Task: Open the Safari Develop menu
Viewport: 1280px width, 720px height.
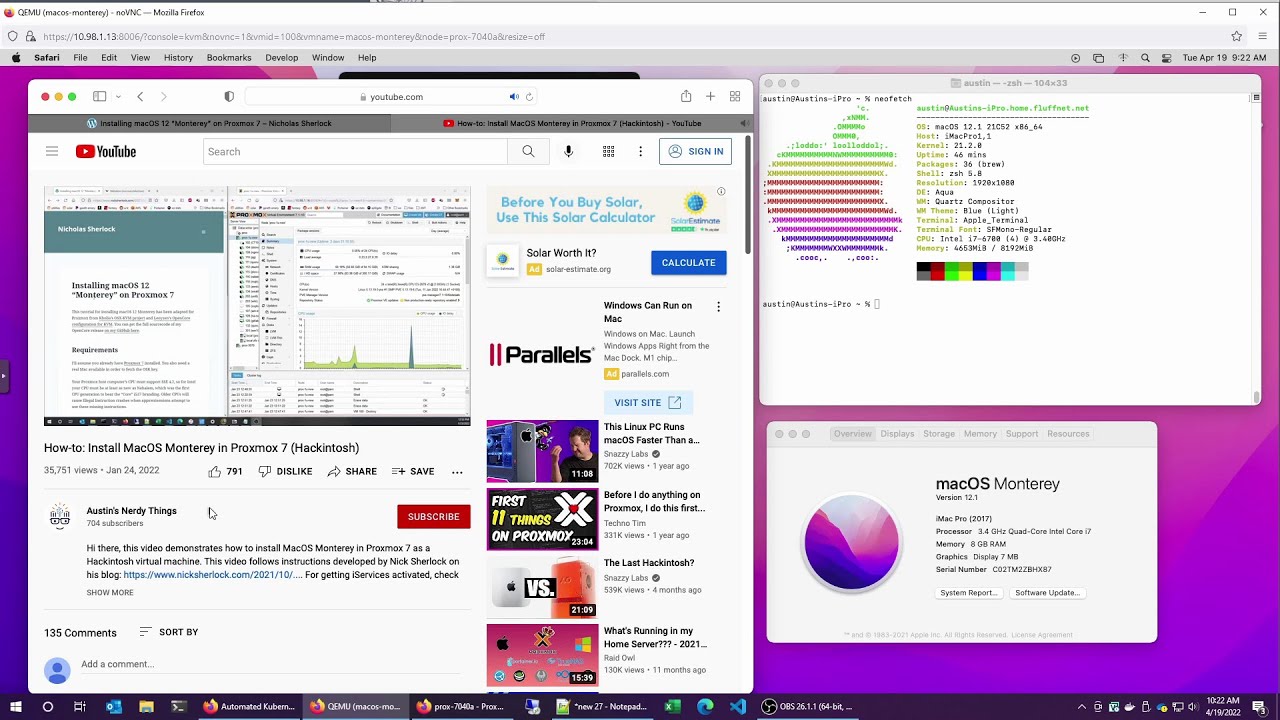Action: click(281, 58)
